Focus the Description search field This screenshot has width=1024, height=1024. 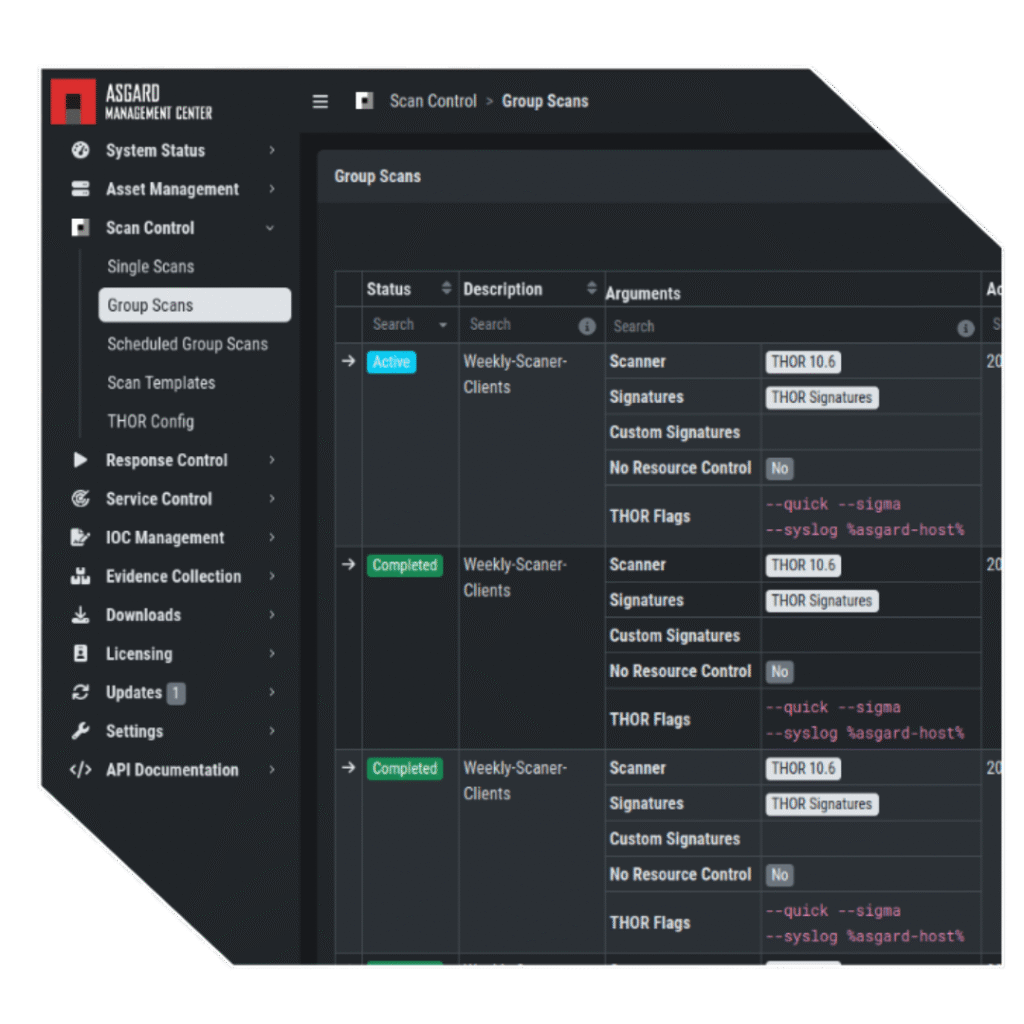[x=520, y=325]
